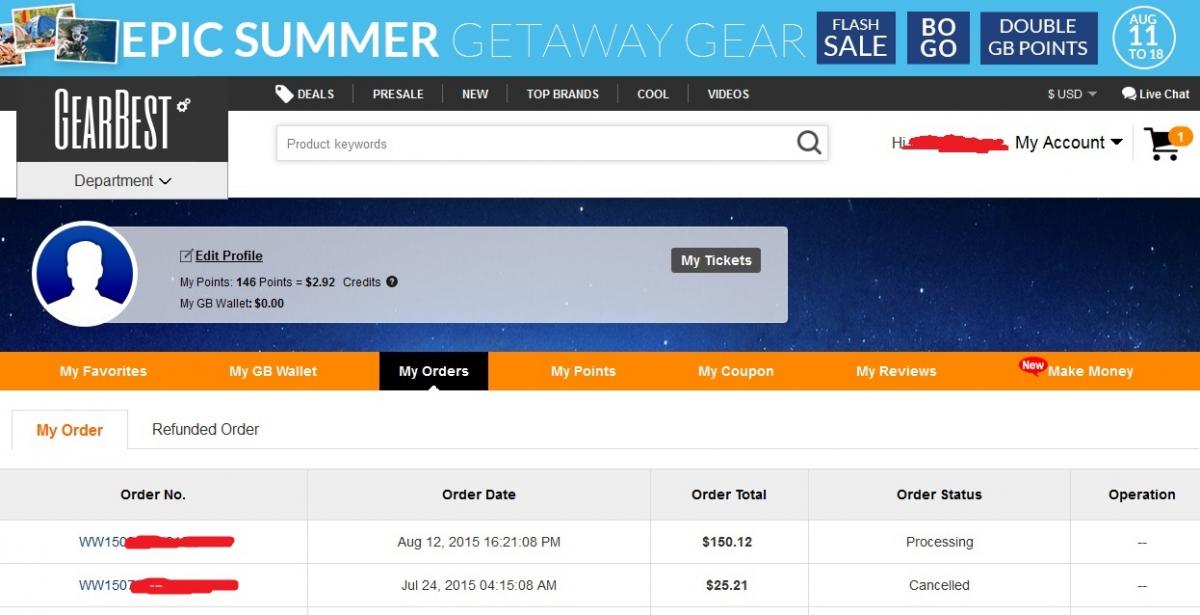Open the Edit Profile link
Screen dimensions: 1200x615
pos(229,256)
